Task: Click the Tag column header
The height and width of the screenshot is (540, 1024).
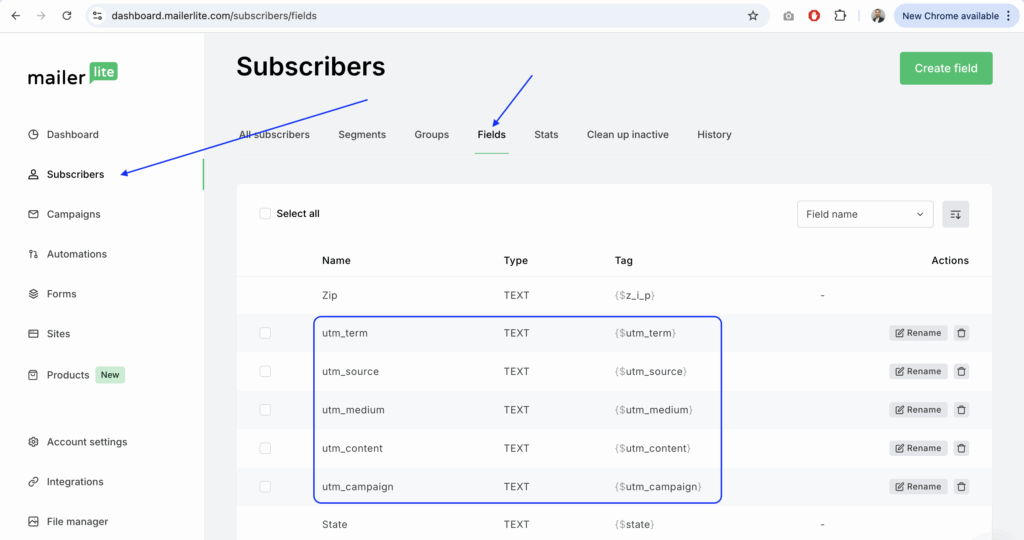Action: 624,261
